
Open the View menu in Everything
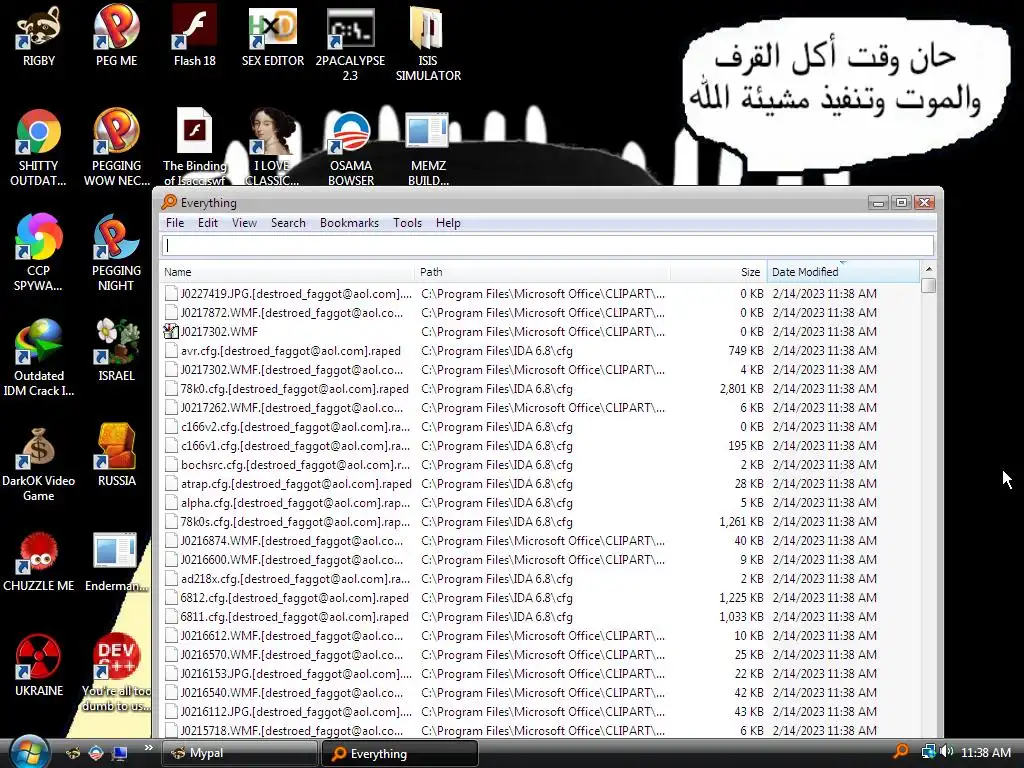coord(244,223)
